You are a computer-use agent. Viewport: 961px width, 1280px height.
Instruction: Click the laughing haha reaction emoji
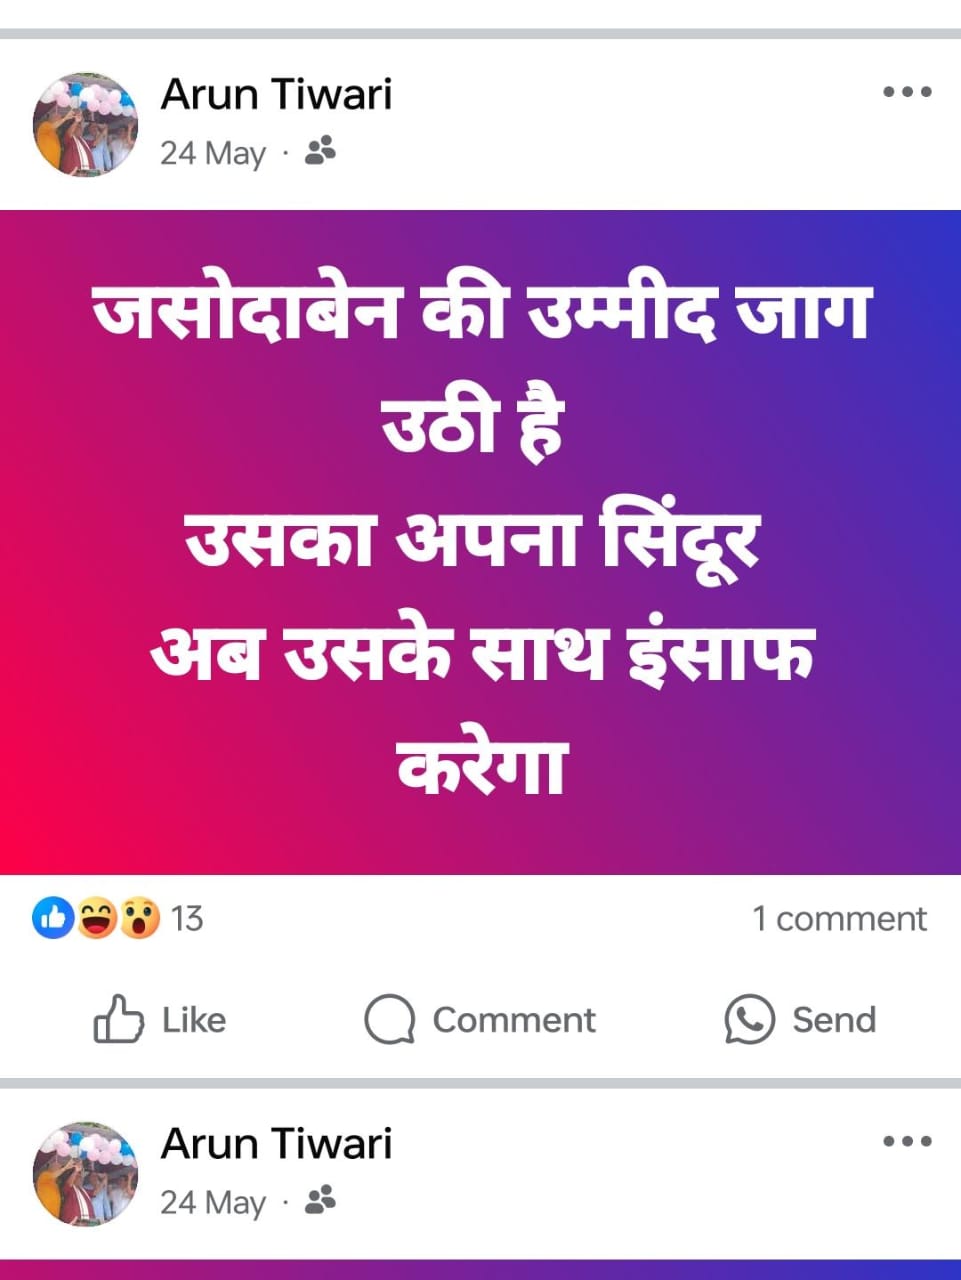coord(97,918)
